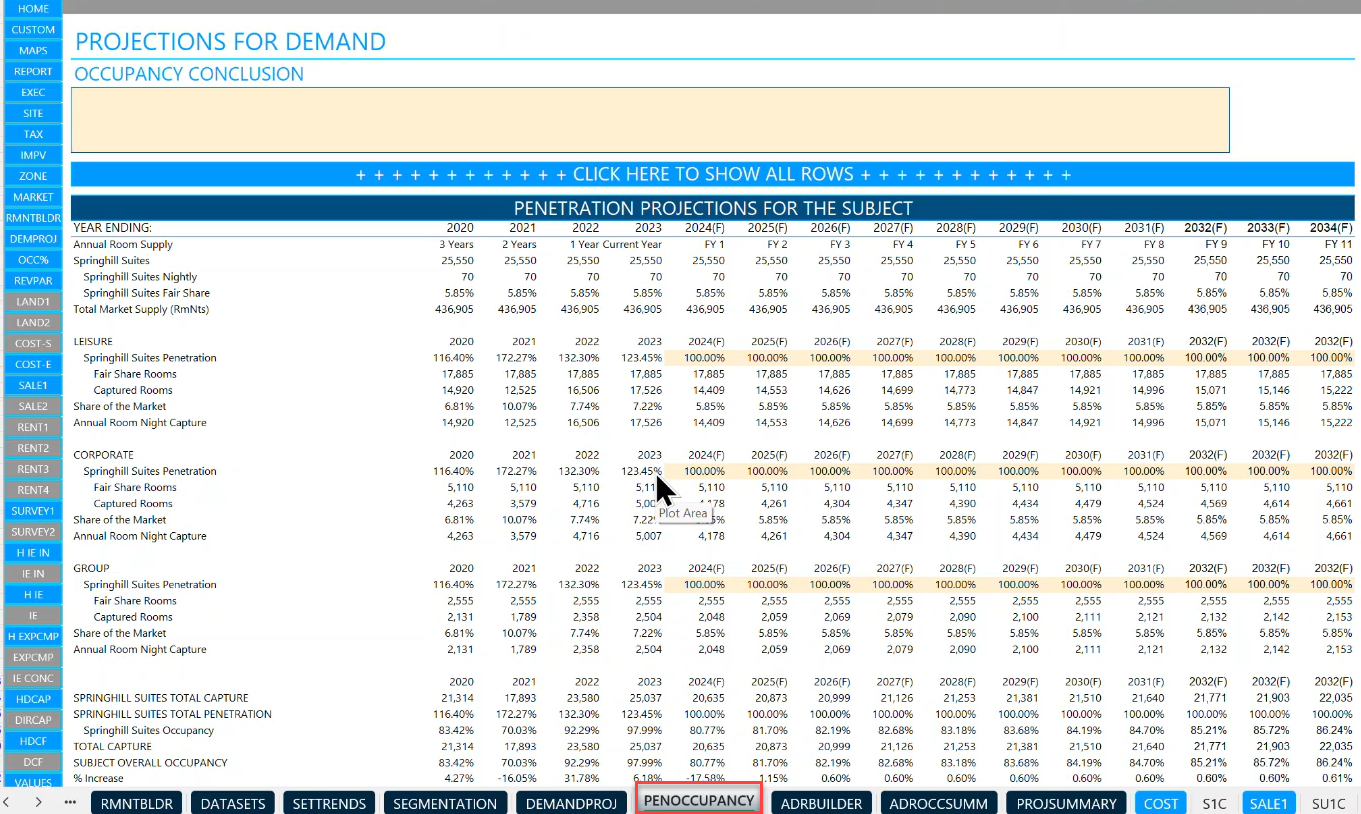Open the IMPV sidebar button
The height and width of the screenshot is (814, 1361).
coord(33,155)
